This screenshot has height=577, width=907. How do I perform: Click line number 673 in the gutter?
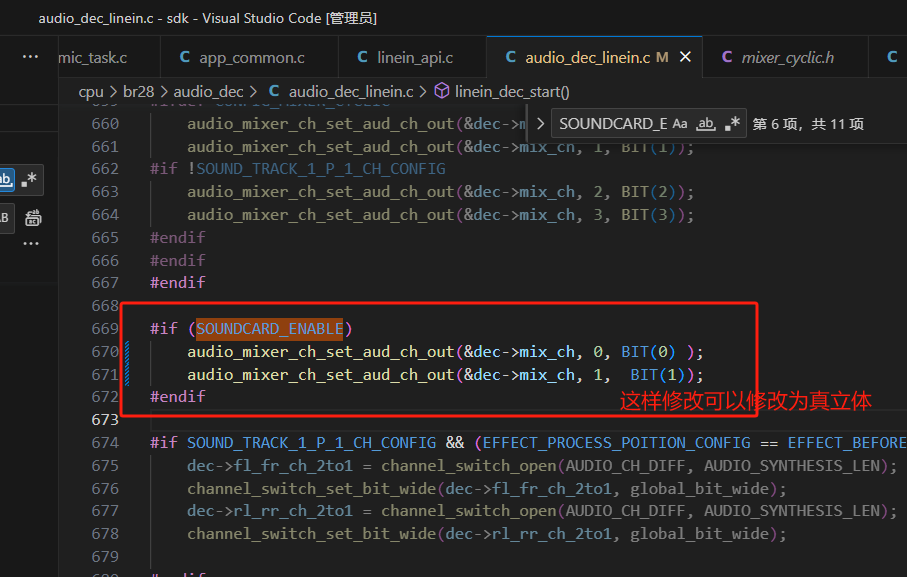(x=105, y=420)
